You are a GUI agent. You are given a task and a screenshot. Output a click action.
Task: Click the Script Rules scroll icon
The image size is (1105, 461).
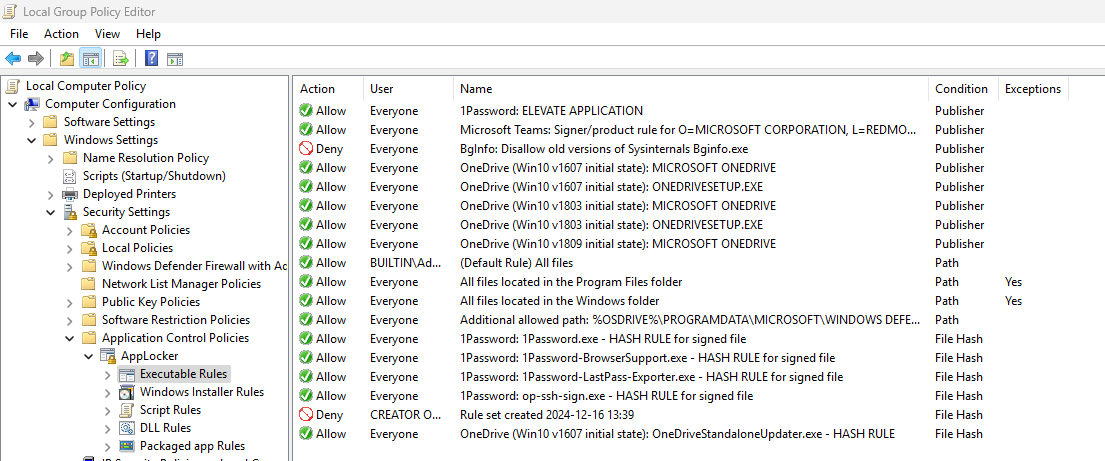click(127, 410)
